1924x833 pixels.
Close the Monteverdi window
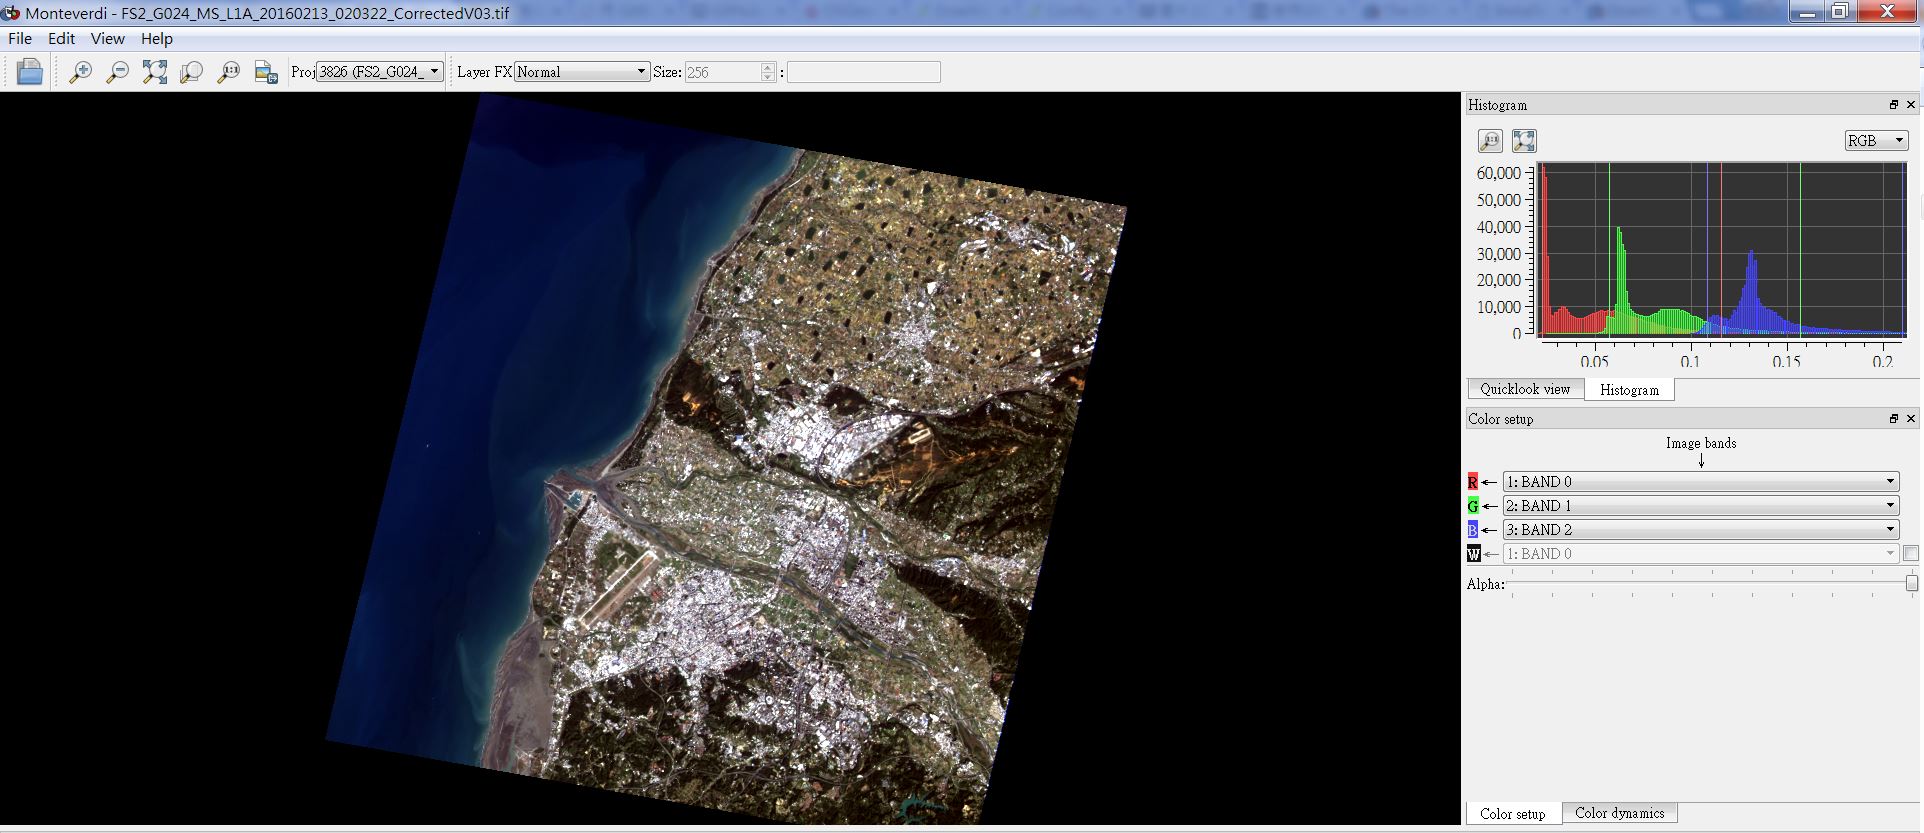1887,12
